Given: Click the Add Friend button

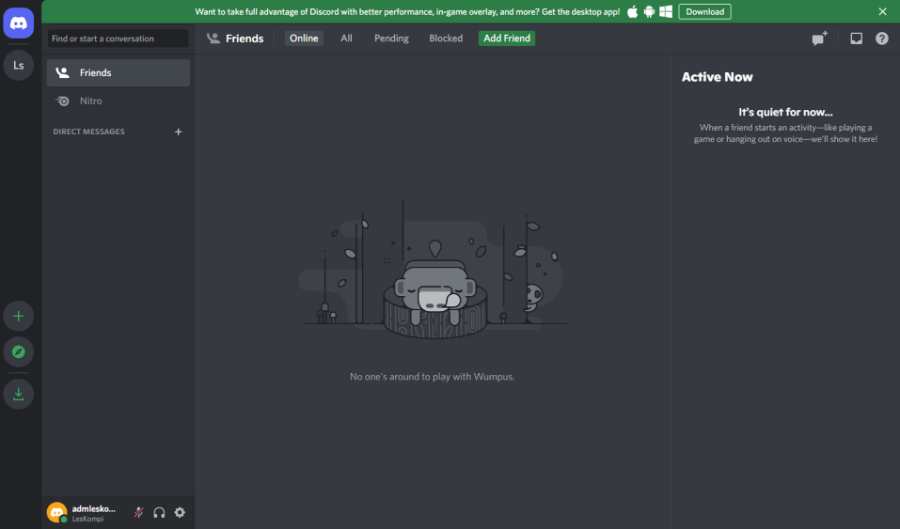Looking at the screenshot, I should click(x=507, y=38).
